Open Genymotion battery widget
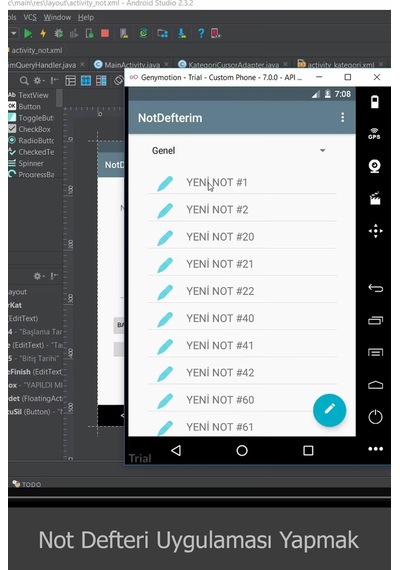This screenshot has height=570, width=400. [x=375, y=102]
